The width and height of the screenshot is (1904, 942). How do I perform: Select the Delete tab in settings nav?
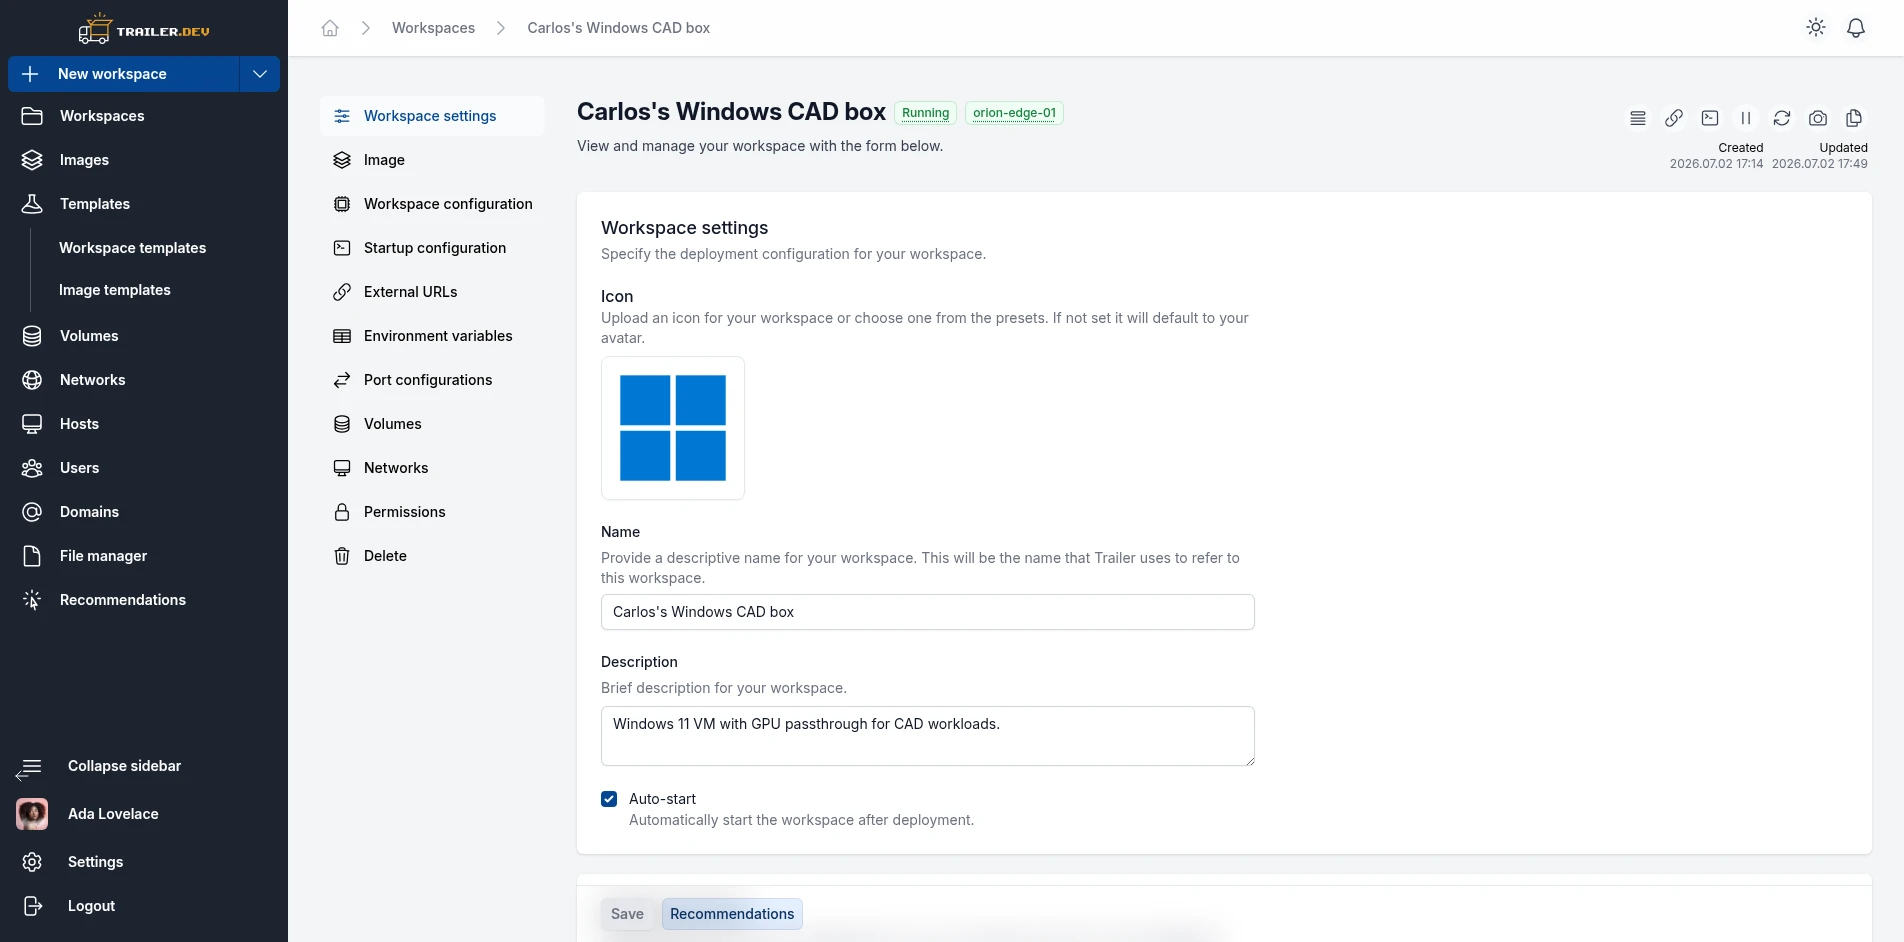pos(432,556)
